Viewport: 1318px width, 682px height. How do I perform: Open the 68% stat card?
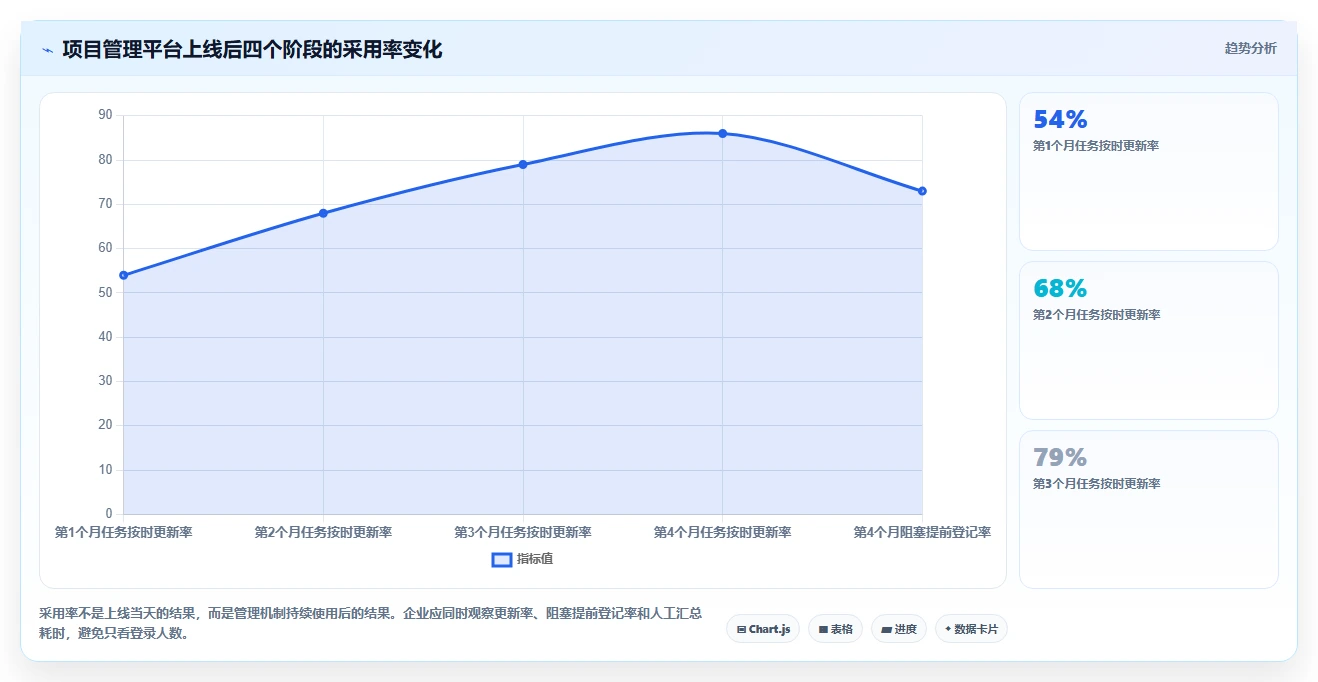click(1149, 340)
